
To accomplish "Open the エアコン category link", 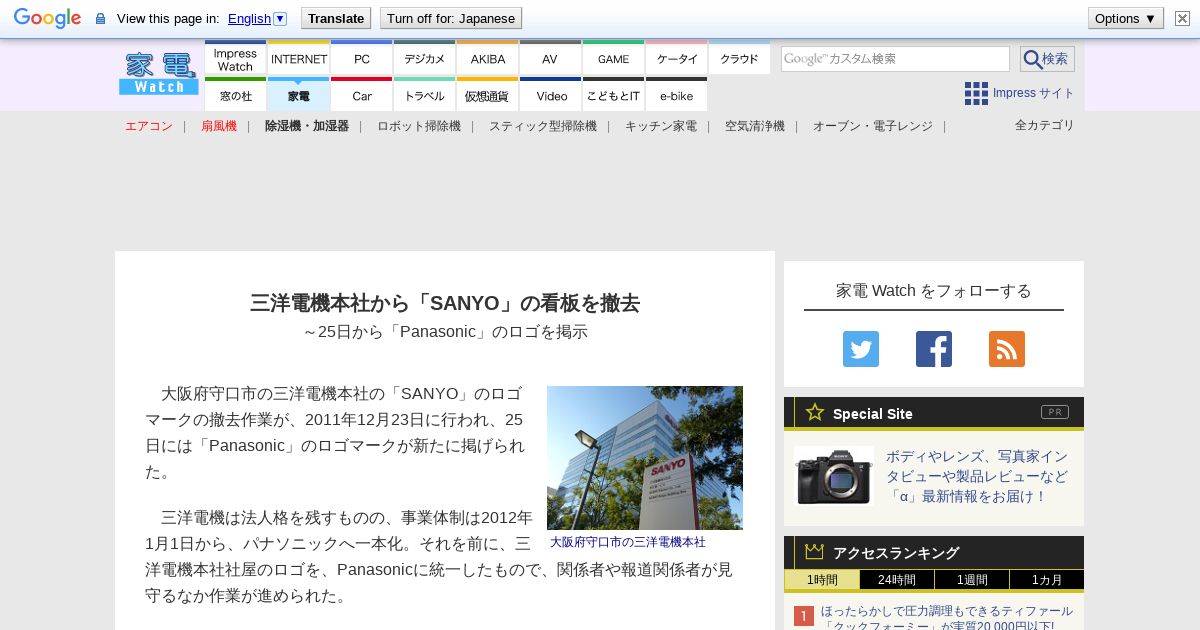I will point(149,126).
